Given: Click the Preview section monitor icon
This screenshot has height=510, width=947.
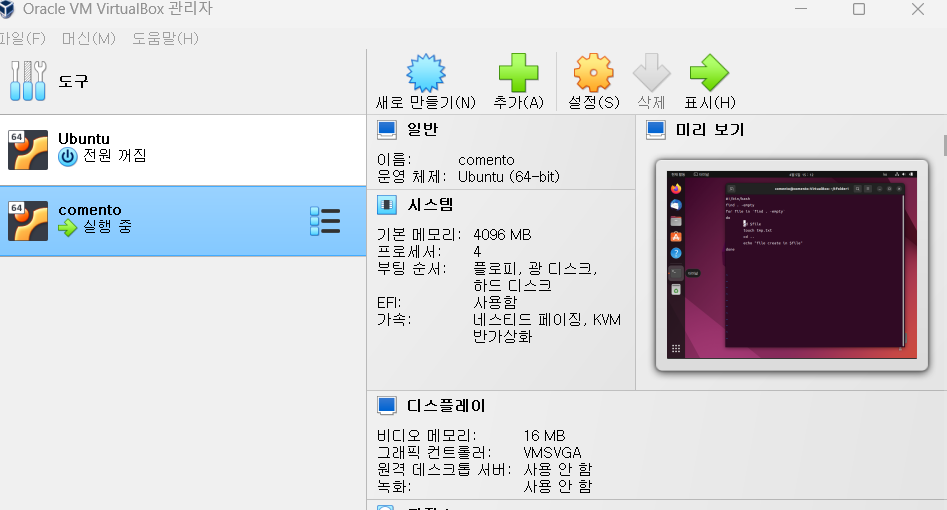Looking at the screenshot, I should pyautogui.click(x=656, y=130).
